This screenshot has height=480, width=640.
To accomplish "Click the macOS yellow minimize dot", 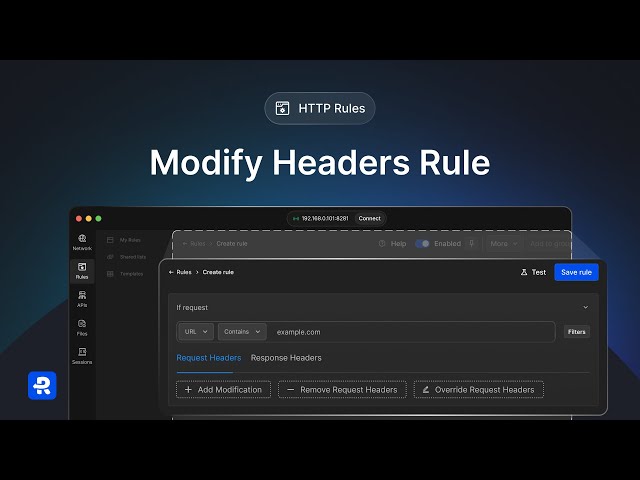I will (89, 219).
